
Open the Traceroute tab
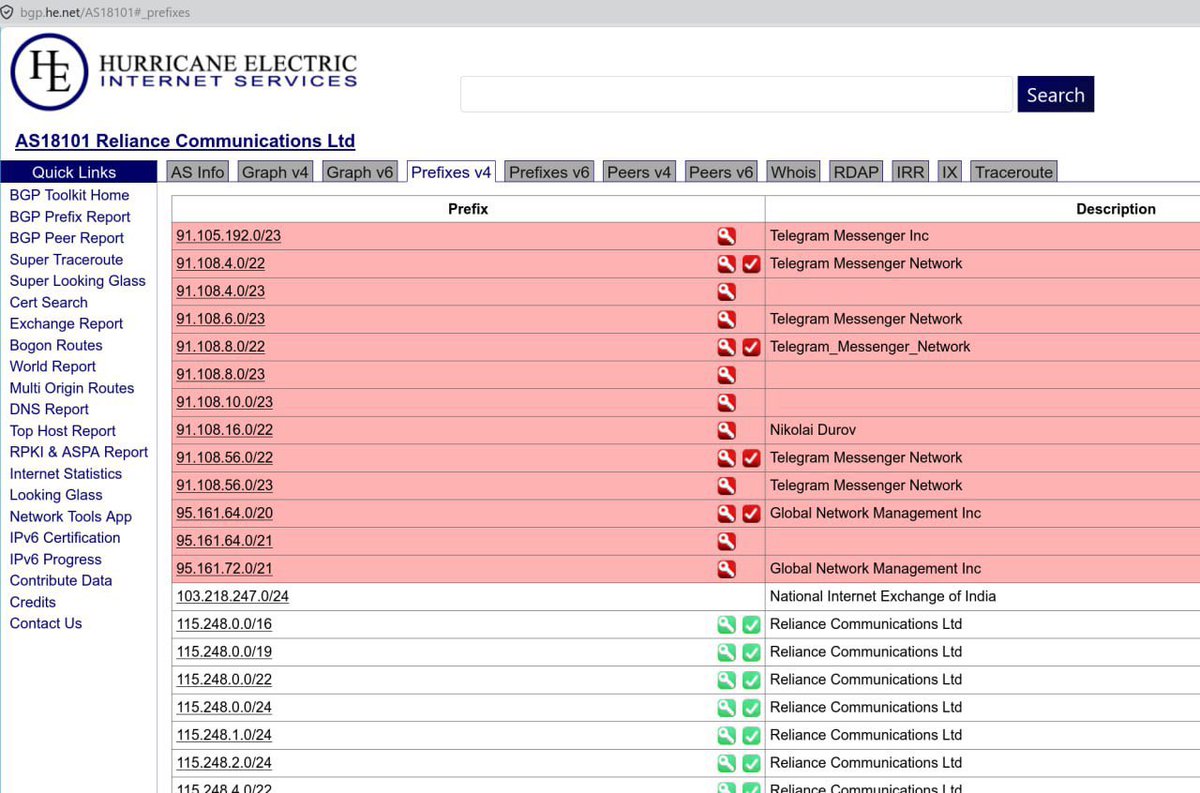[x=1014, y=172]
